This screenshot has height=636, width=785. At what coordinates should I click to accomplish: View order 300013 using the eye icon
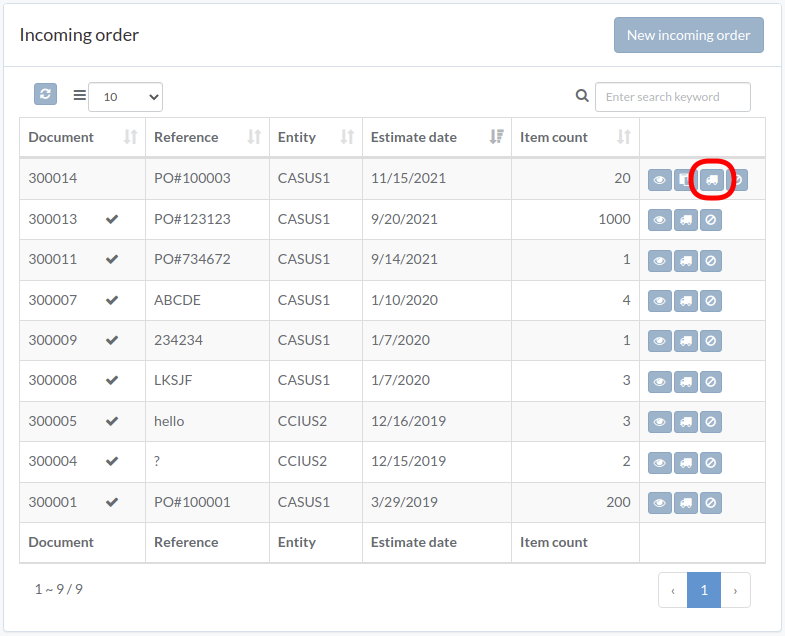(660, 220)
